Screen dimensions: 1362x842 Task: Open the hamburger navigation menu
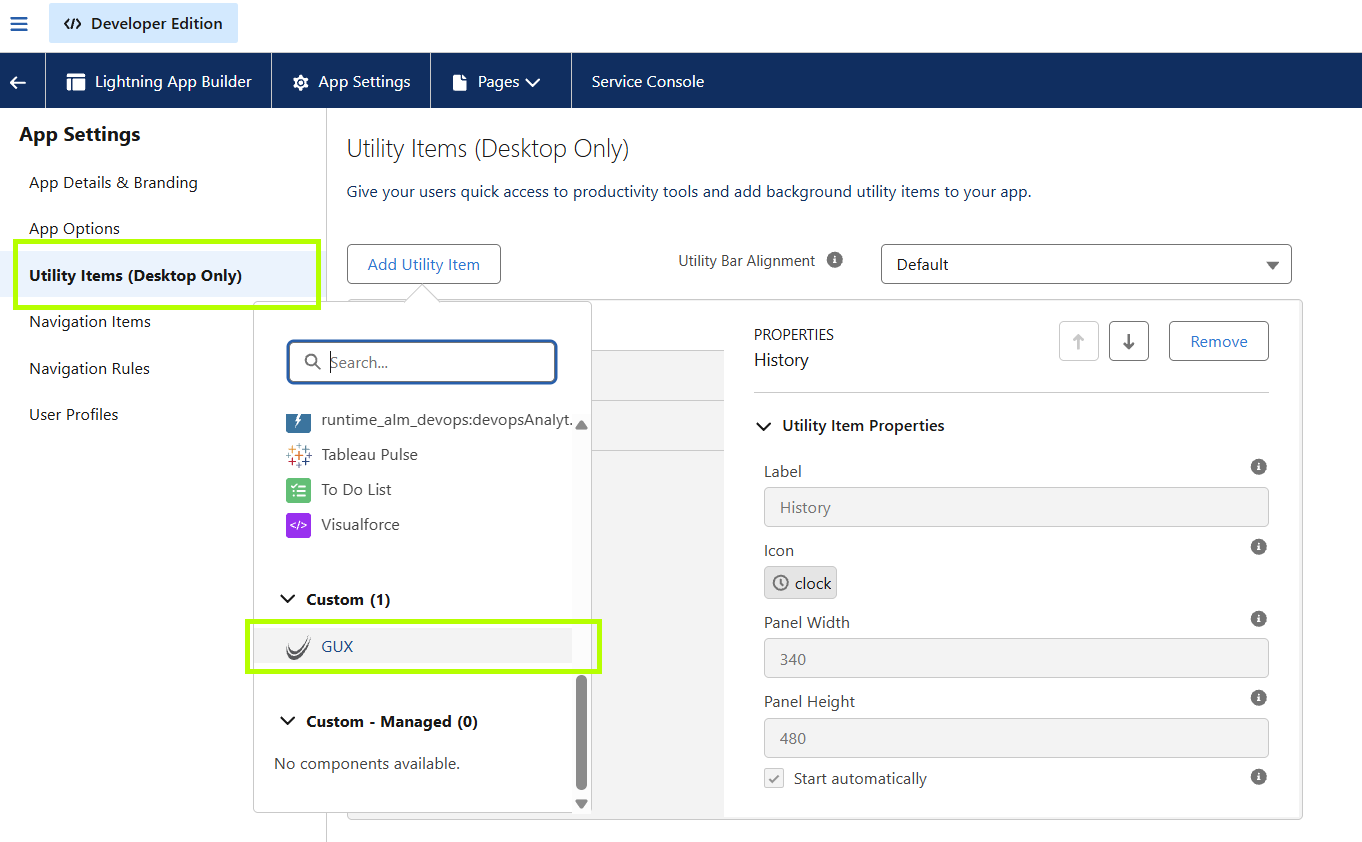point(19,23)
